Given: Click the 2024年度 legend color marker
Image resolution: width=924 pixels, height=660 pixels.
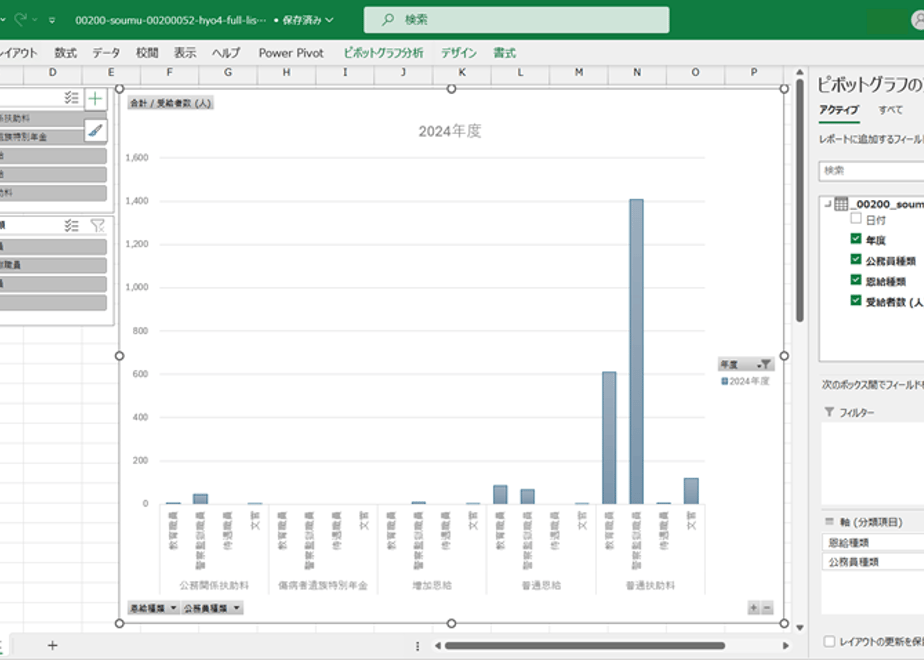Looking at the screenshot, I should click(724, 381).
